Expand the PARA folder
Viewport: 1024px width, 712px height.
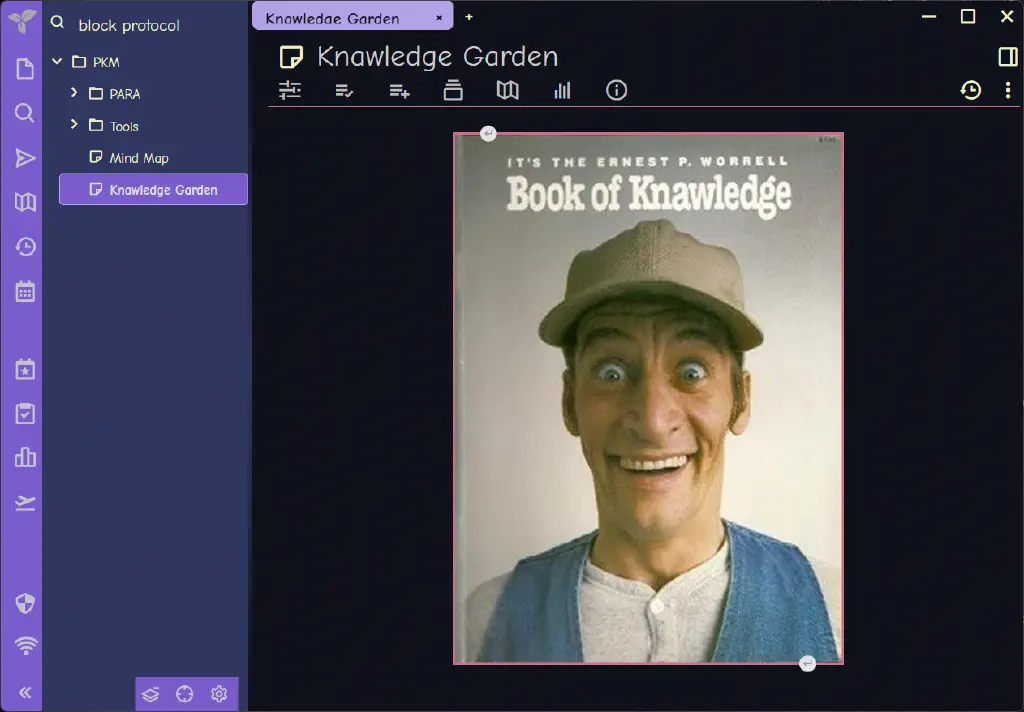(74, 93)
